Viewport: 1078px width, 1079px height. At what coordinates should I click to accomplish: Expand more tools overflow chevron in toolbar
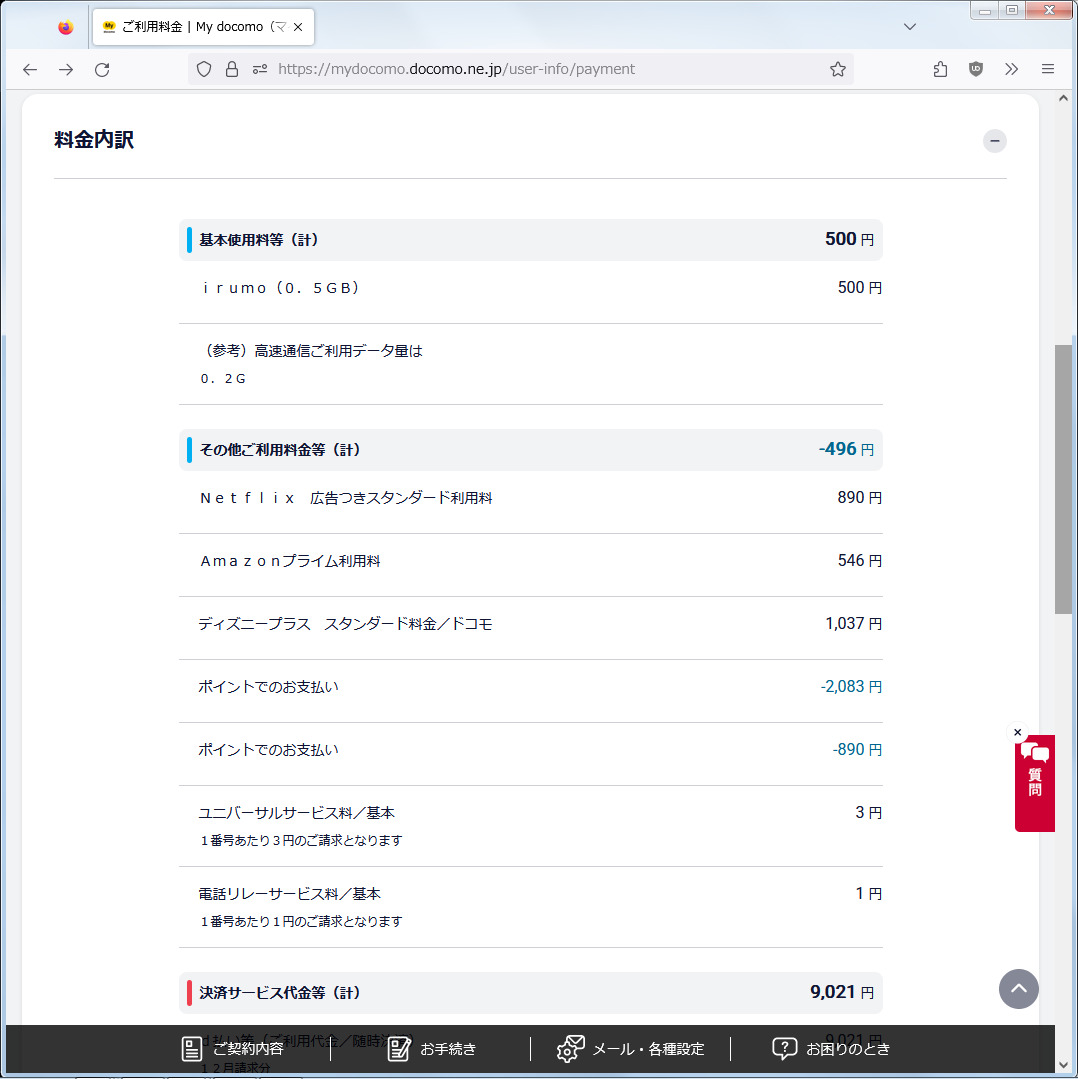[1012, 69]
